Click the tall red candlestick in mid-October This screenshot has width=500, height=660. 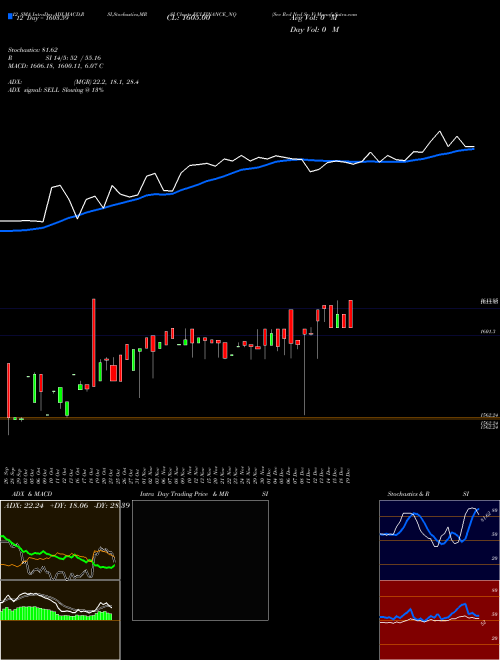pyautogui.click(x=93, y=343)
